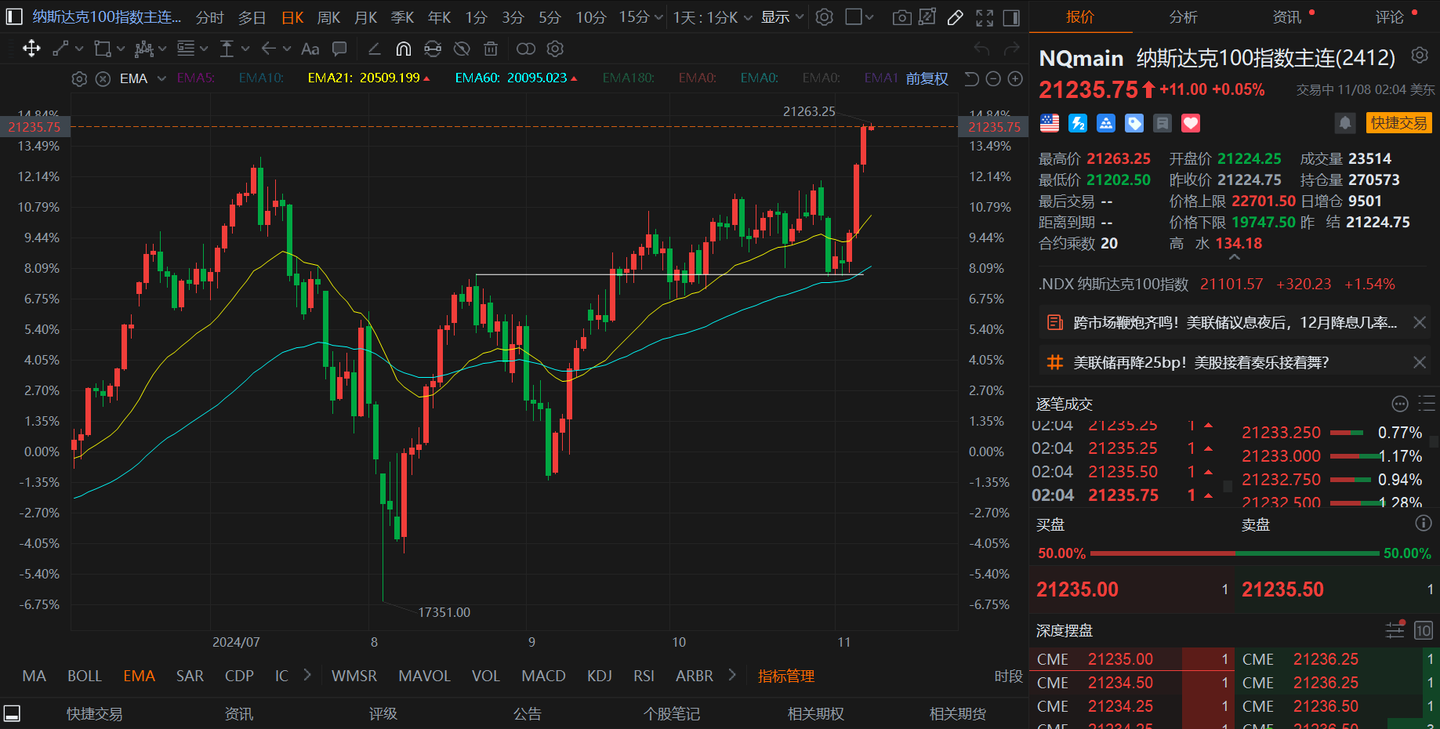Switch to the 日K daily chart tab
This screenshot has width=1440, height=729.
(x=292, y=17)
